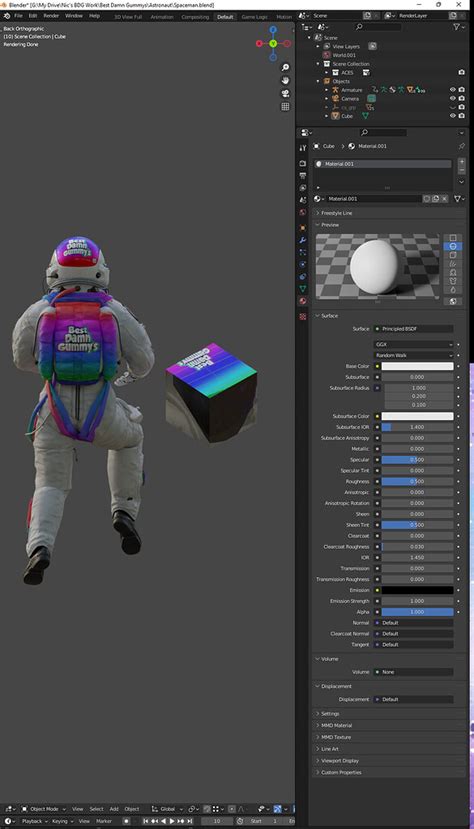Open the Modifiers wrench tab icon

pyautogui.click(x=303, y=240)
